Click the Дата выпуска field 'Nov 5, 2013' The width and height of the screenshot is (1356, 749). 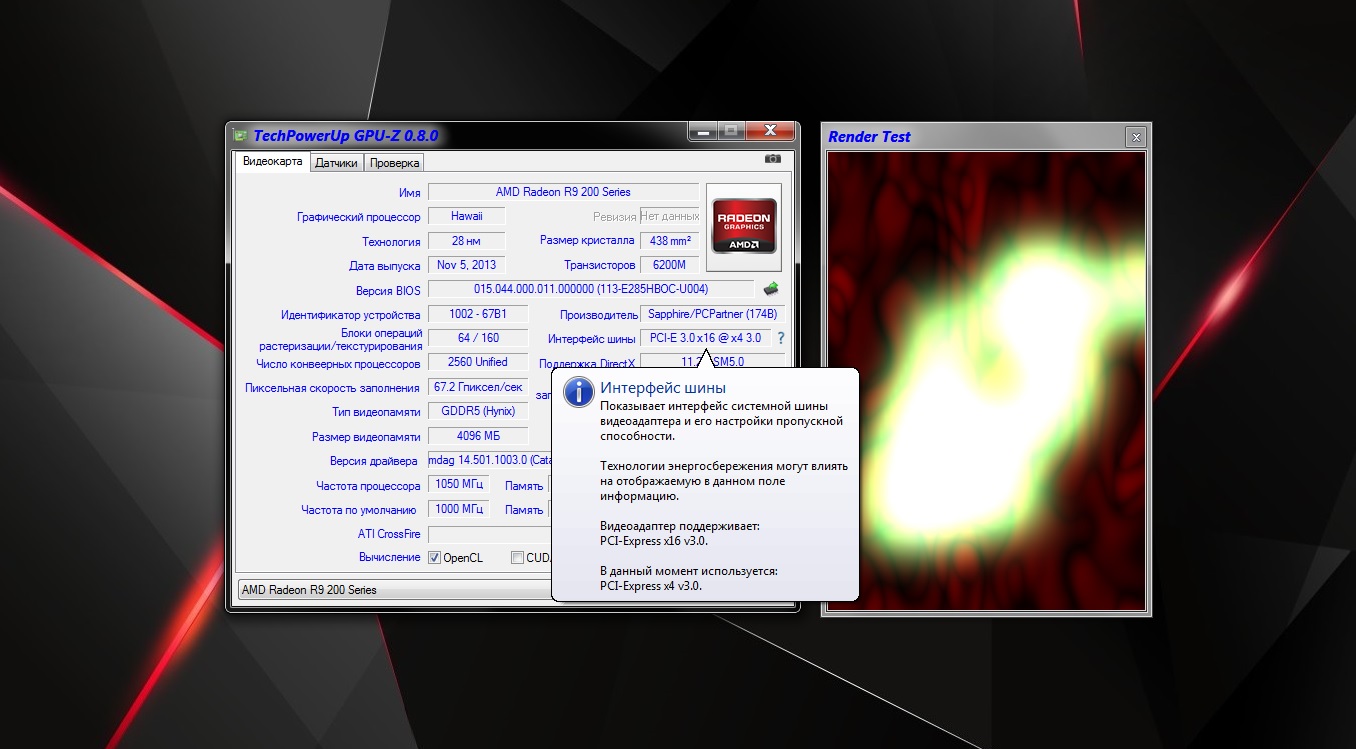467,266
